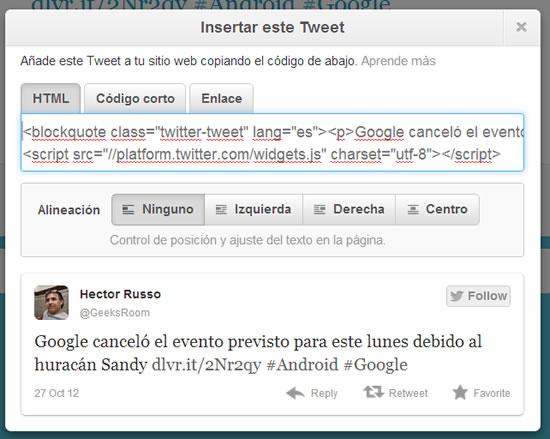Select Ninguno alignment option

pyautogui.click(x=158, y=209)
